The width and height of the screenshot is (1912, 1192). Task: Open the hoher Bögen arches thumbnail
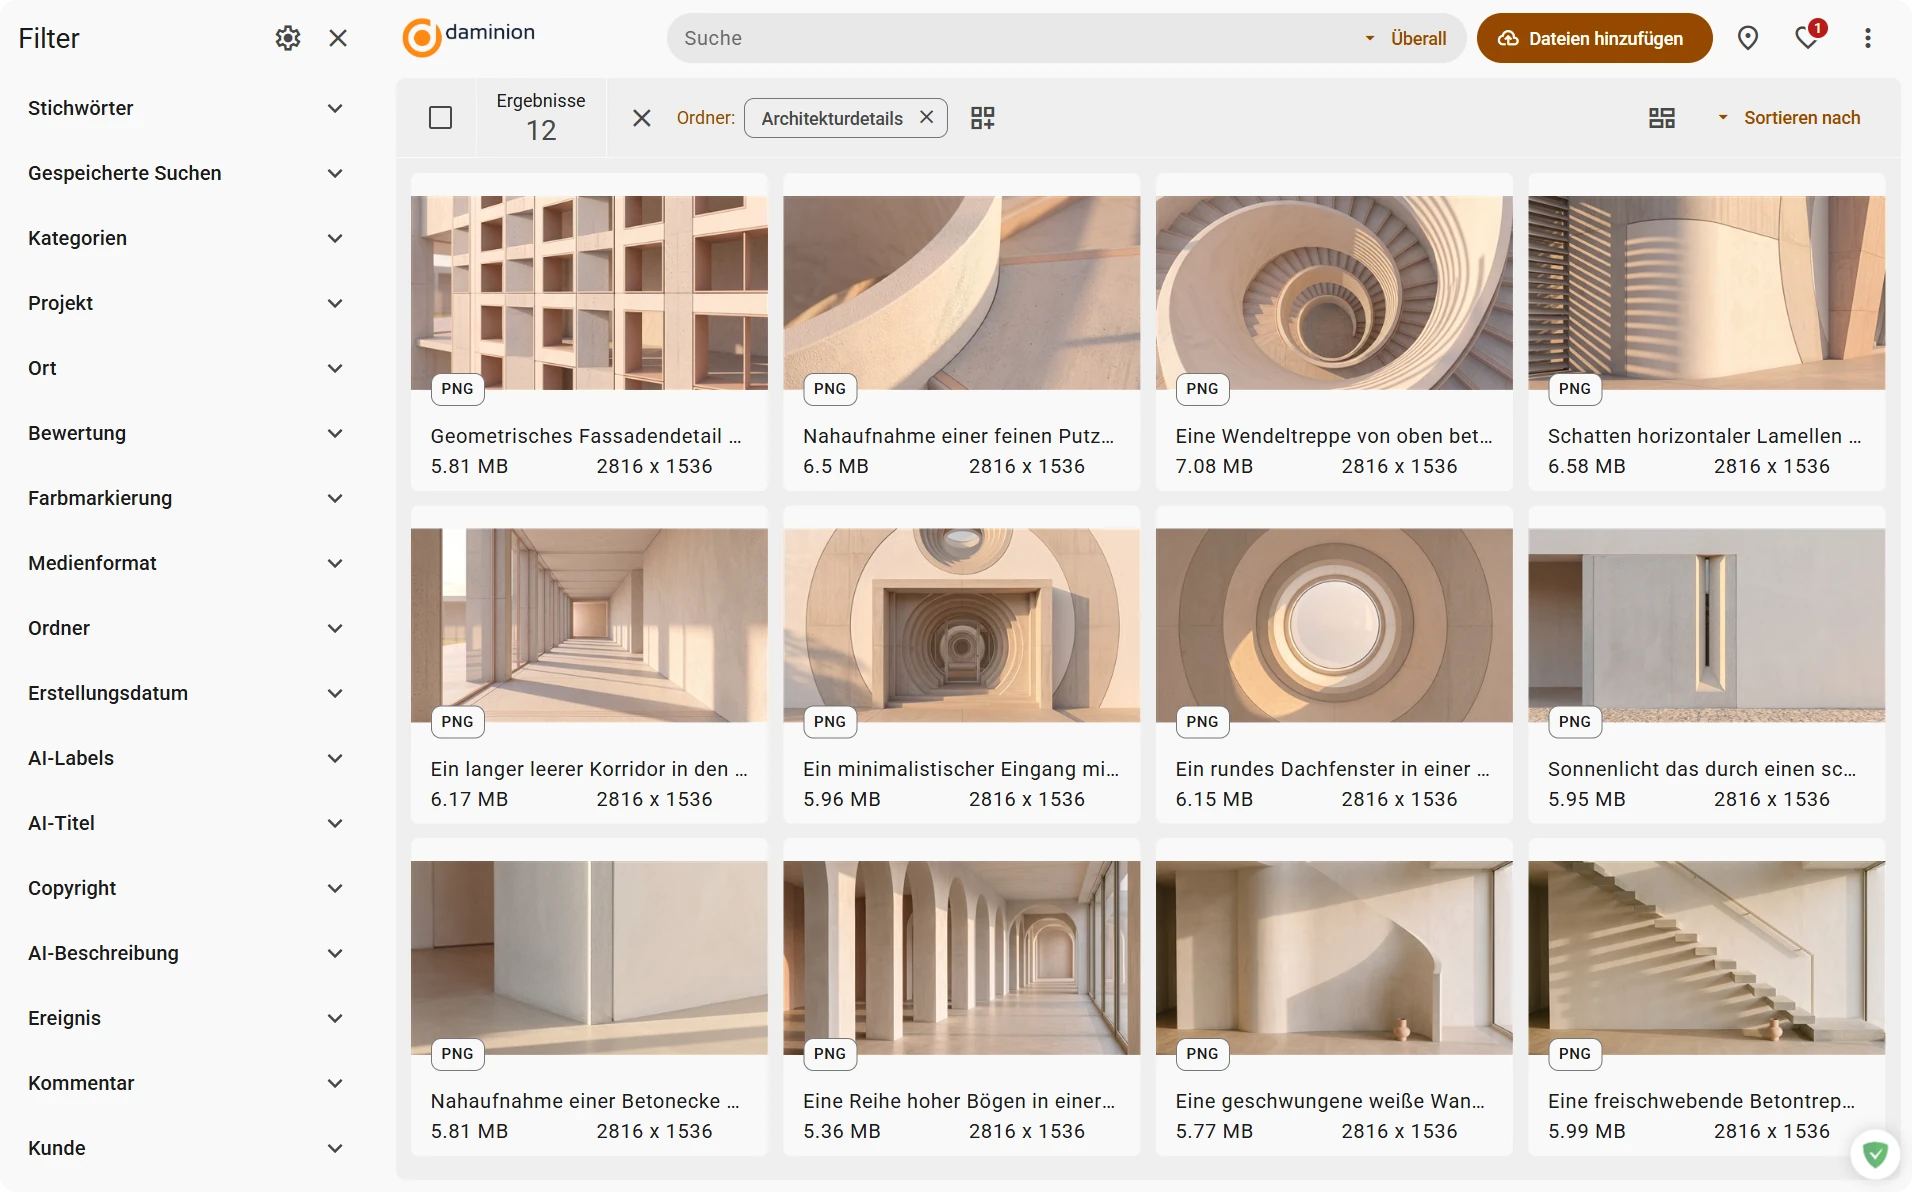(x=961, y=957)
